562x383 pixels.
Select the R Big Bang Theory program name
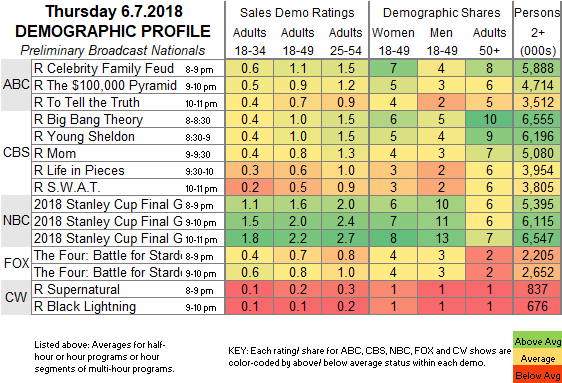tap(89, 120)
